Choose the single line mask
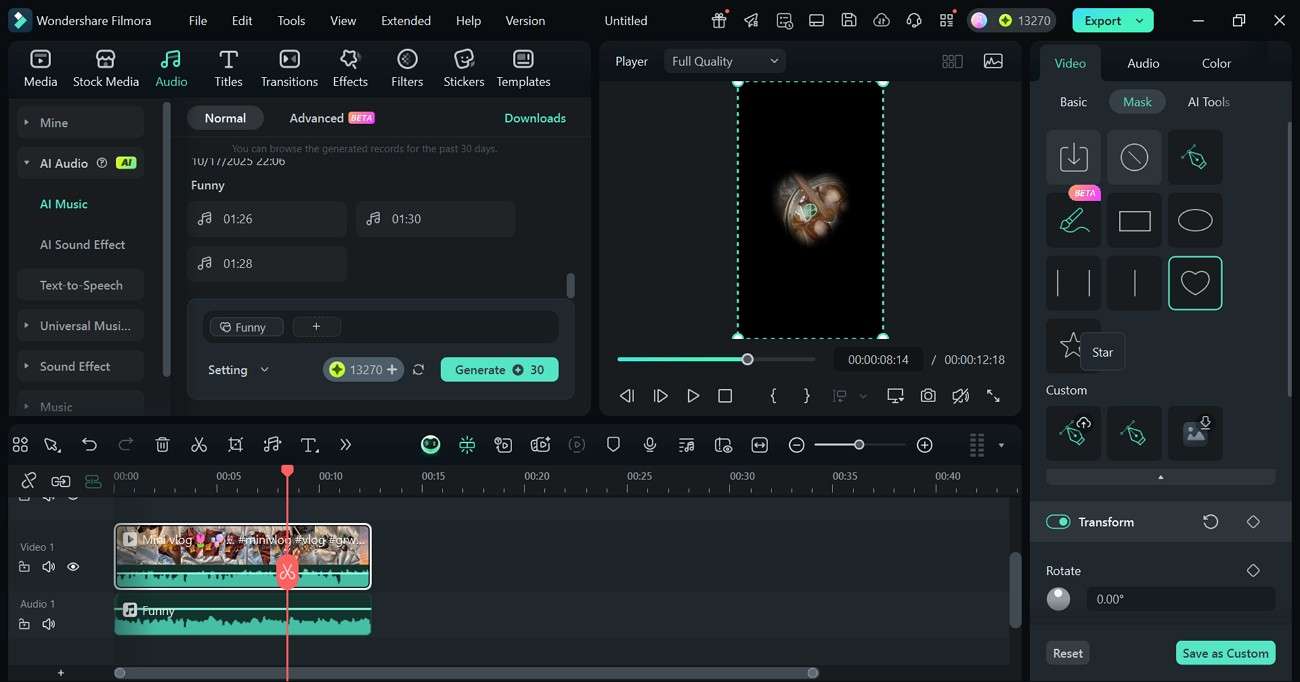The width and height of the screenshot is (1300, 682). pyautogui.click(x=1134, y=283)
